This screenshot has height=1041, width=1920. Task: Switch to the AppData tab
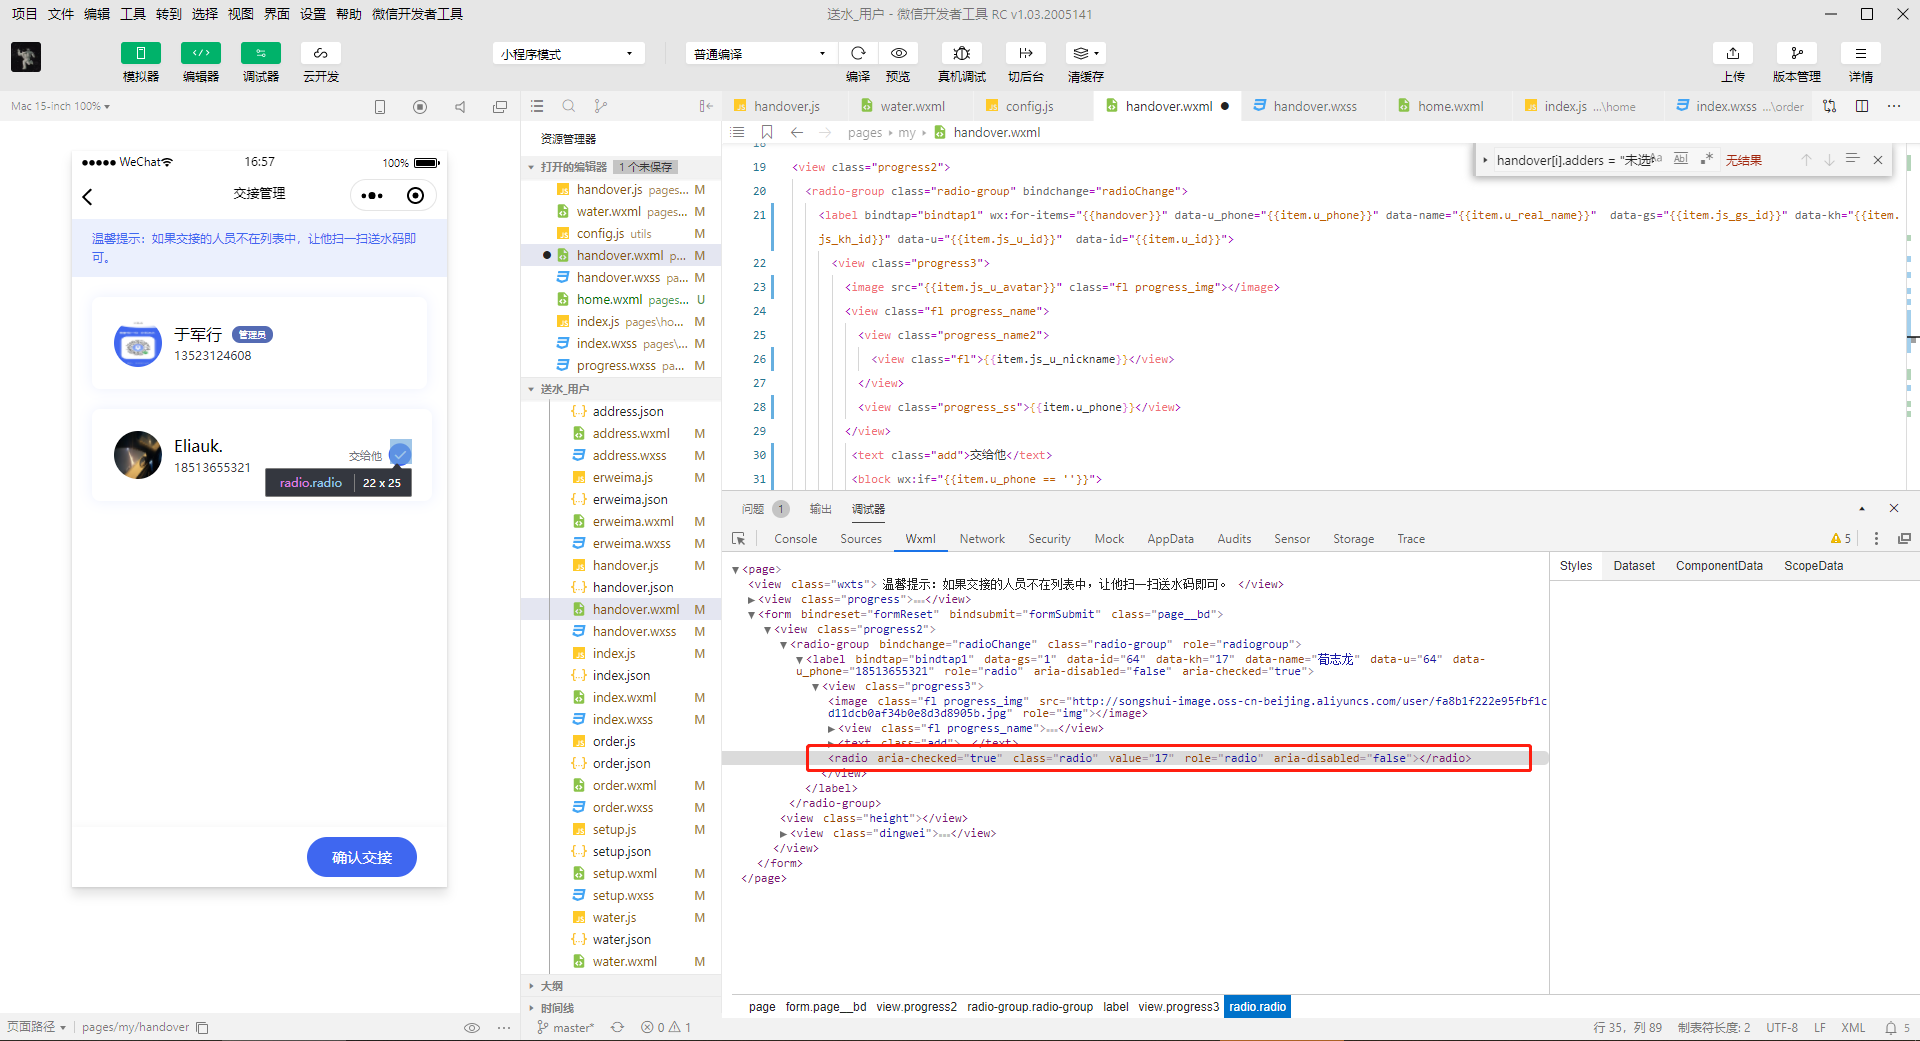1170,539
